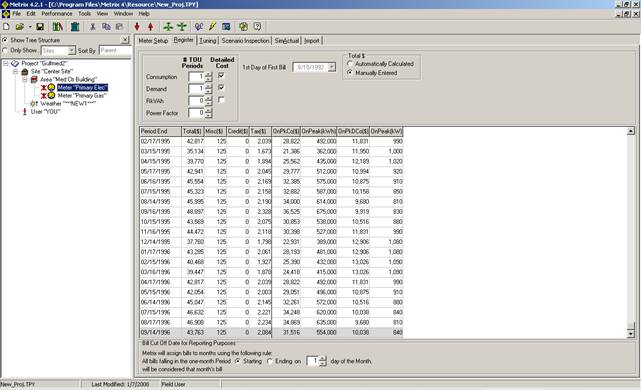Switch to the Scenario Inspection tab

pos(245,41)
